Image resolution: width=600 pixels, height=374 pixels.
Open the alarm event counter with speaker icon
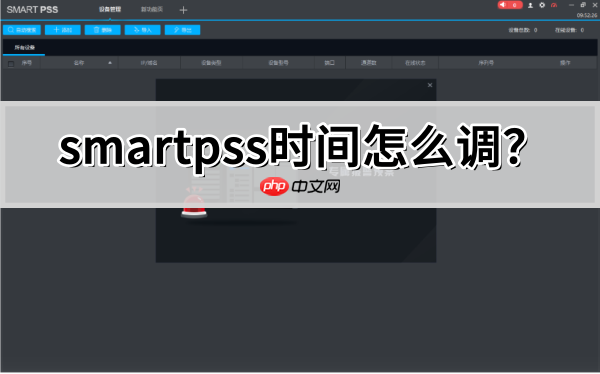510,5
